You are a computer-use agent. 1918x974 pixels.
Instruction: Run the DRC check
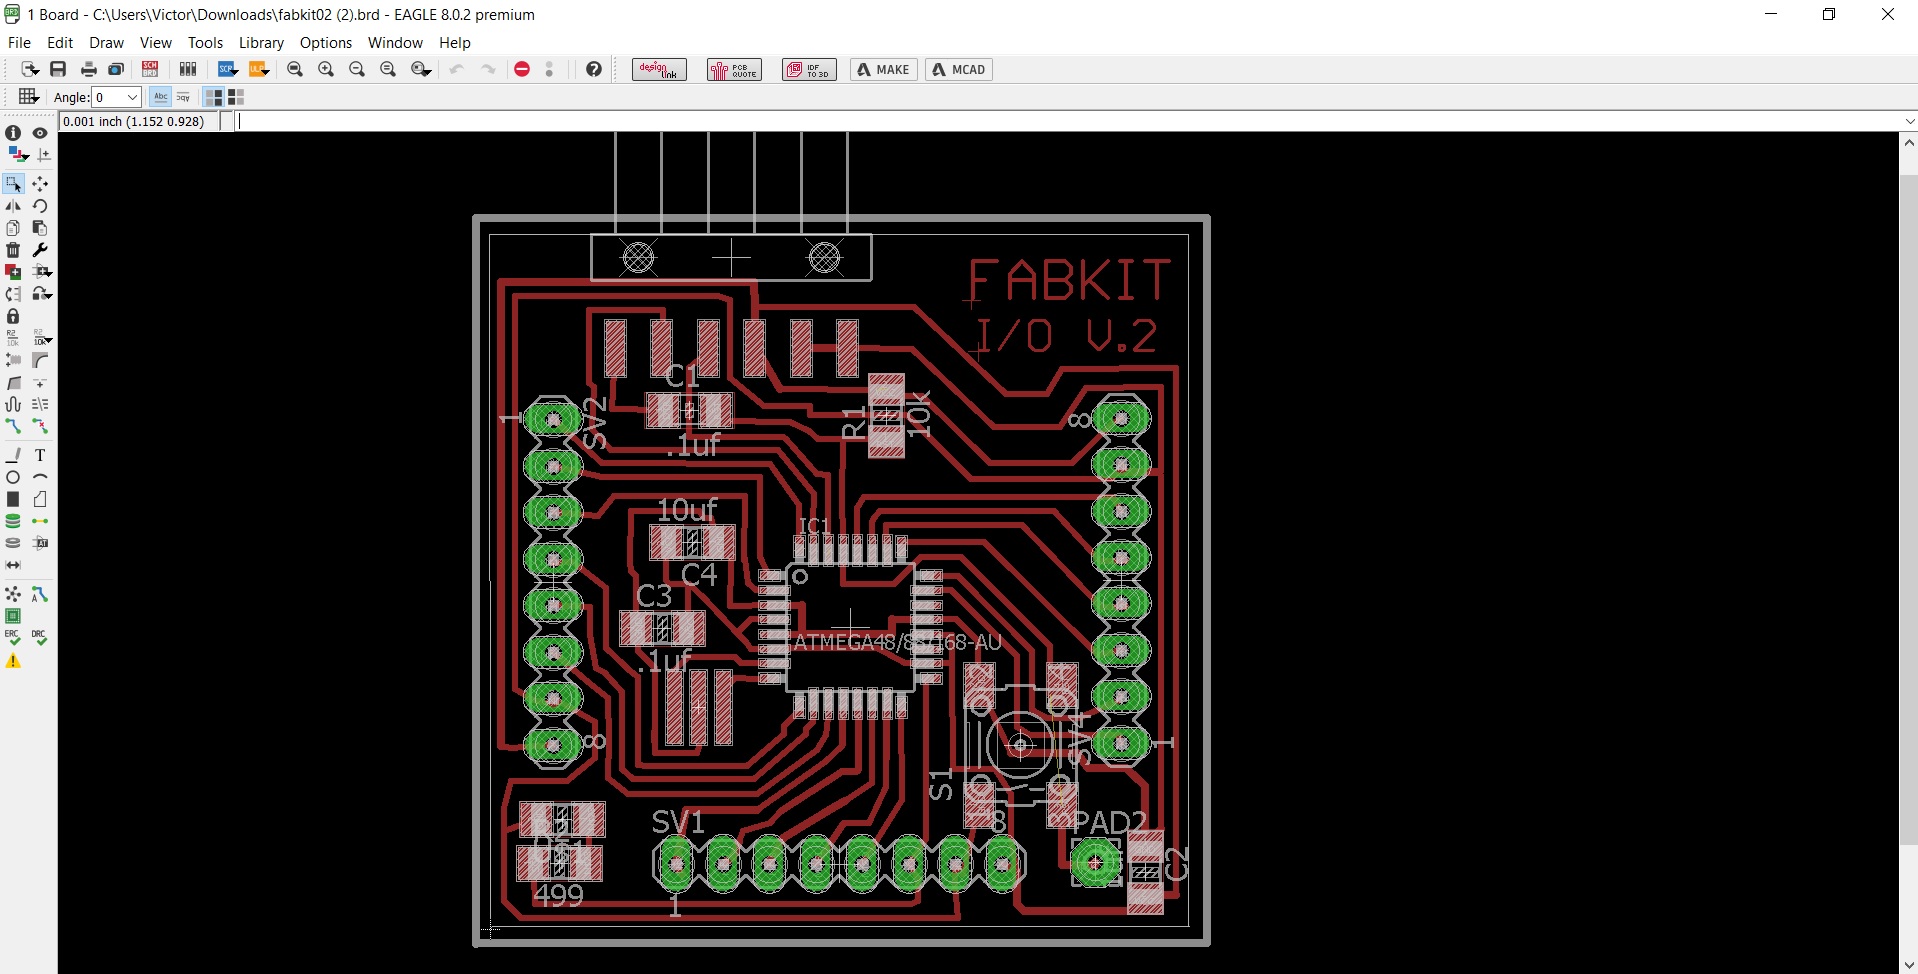40,637
